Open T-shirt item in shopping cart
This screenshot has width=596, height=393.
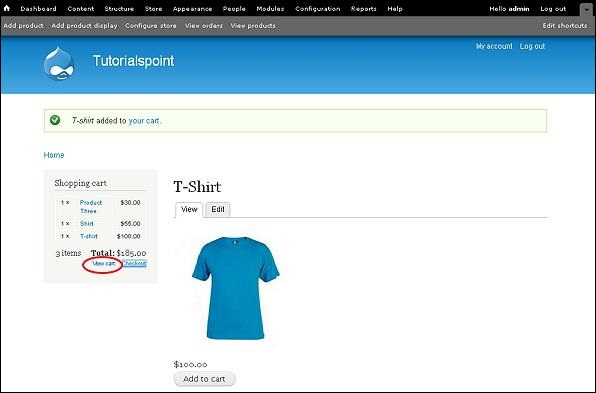click(x=89, y=236)
